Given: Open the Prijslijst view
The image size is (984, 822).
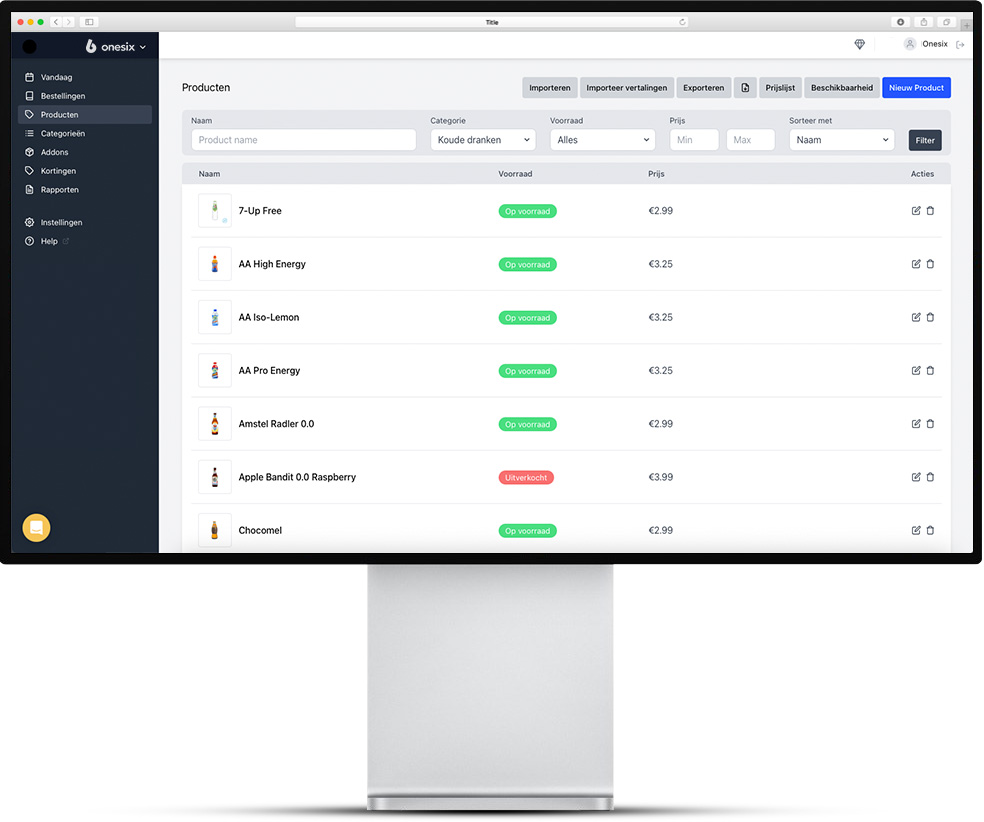Looking at the screenshot, I should click(x=779, y=87).
